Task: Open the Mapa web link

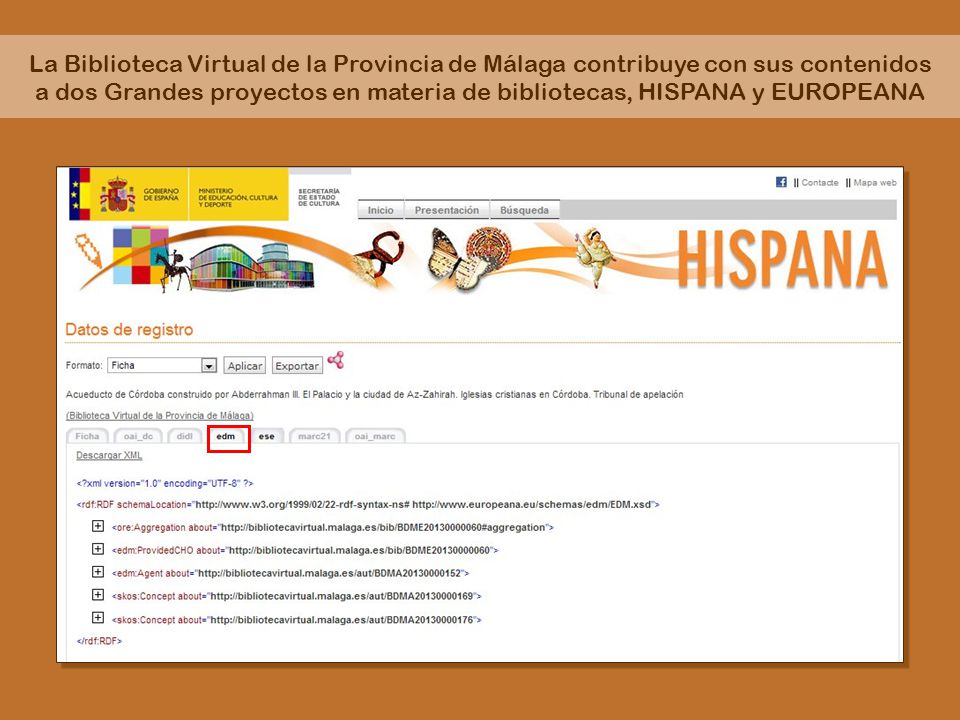Action: point(875,182)
